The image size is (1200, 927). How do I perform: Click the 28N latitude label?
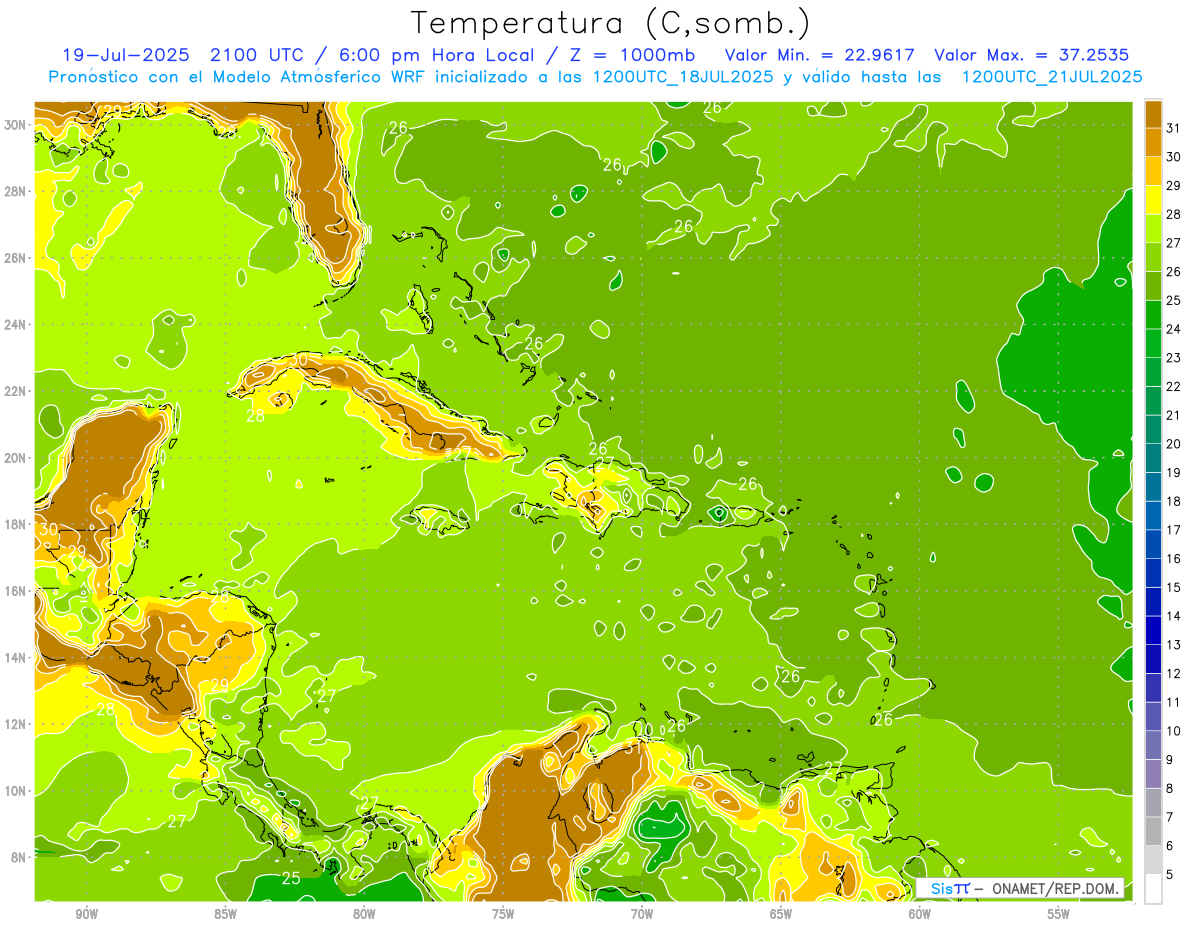[15, 191]
